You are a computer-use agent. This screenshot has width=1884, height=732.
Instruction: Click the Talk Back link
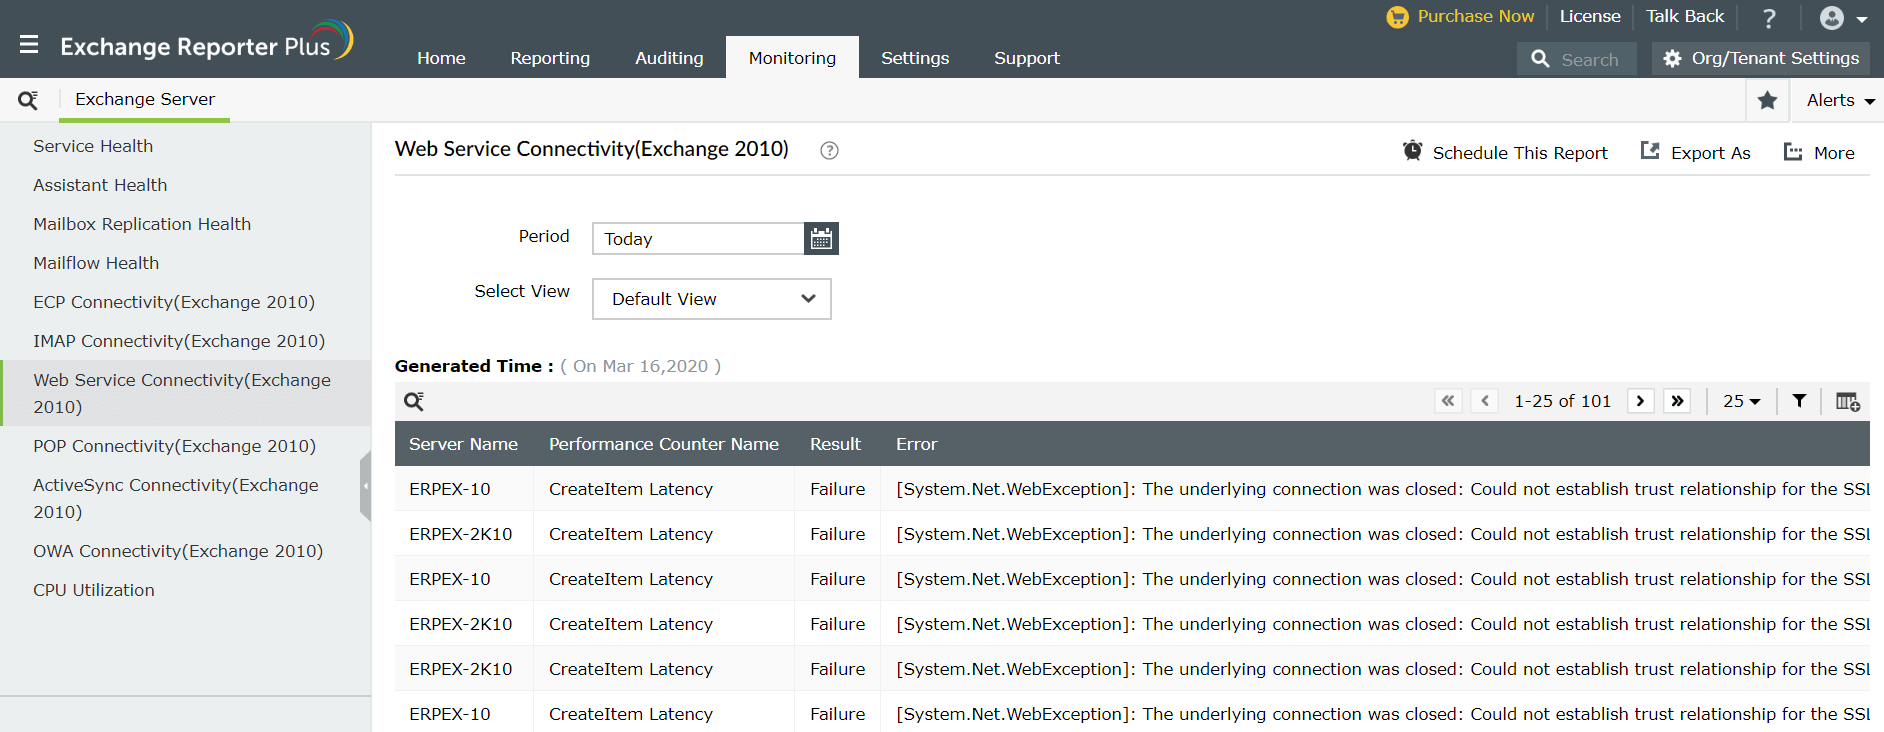(x=1685, y=16)
